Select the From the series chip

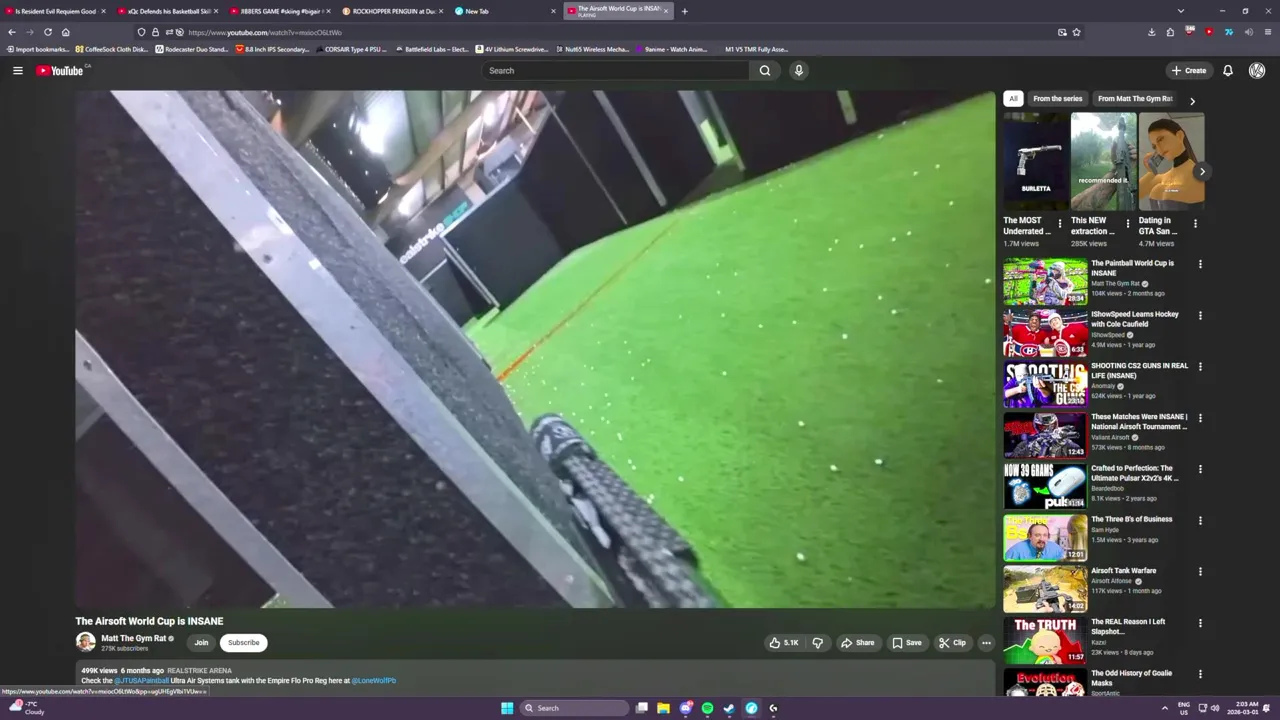coord(1057,99)
